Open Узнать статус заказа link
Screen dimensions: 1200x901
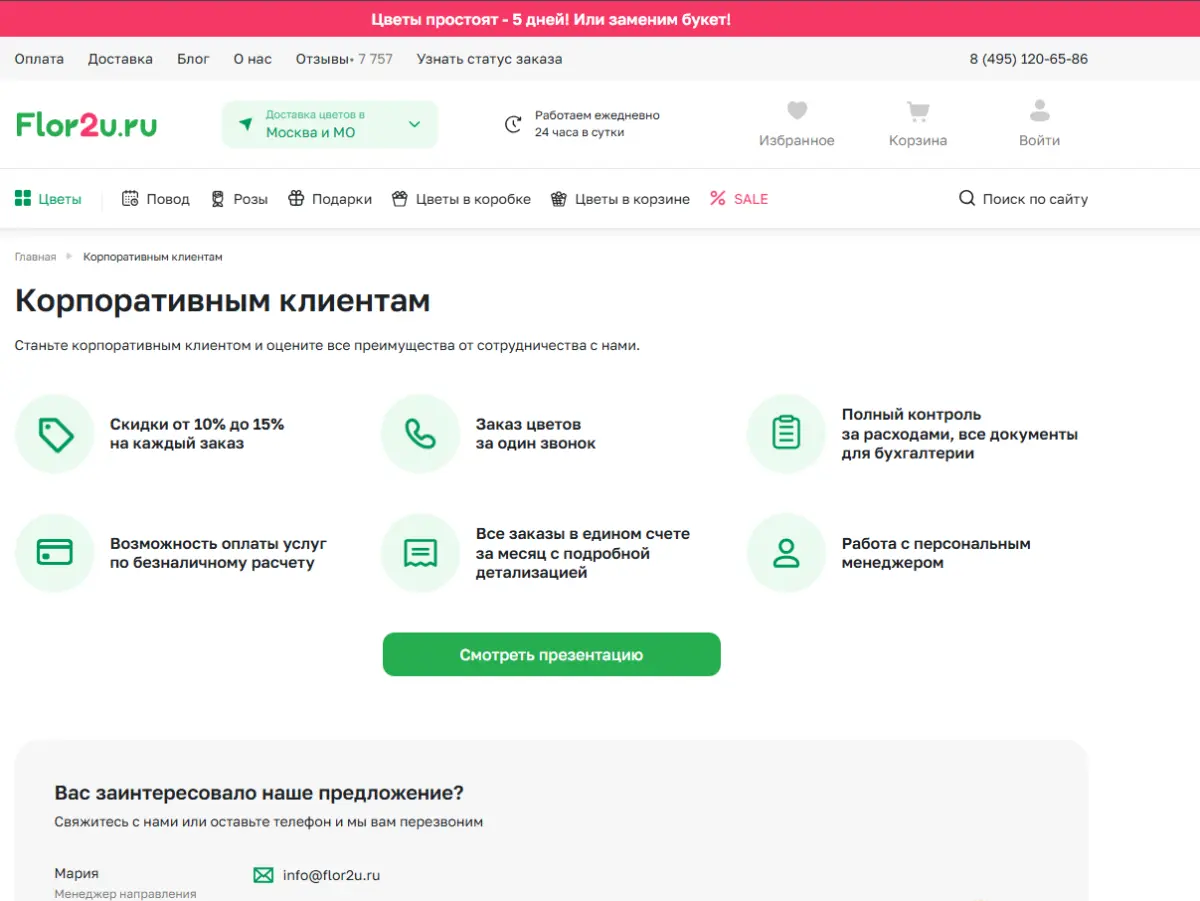coord(489,59)
